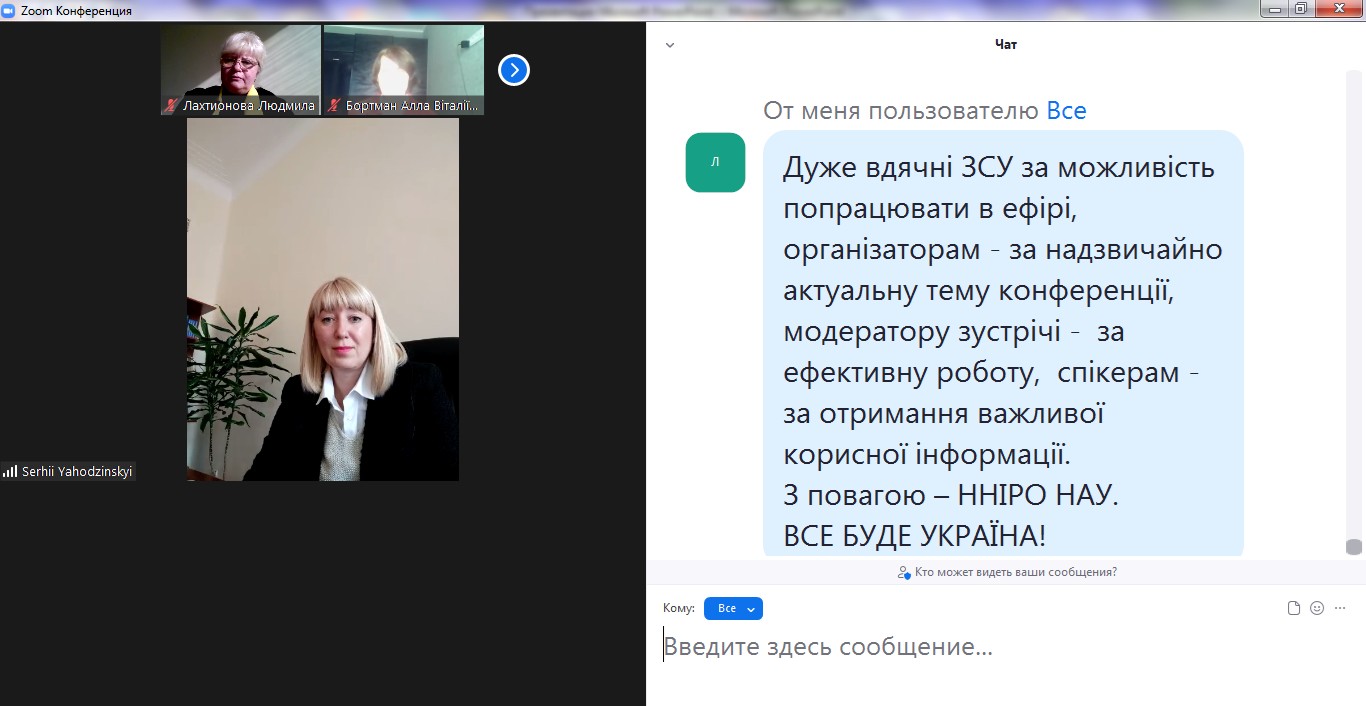
Task: Open the more chat options ellipsis
Action: pos(1341,608)
